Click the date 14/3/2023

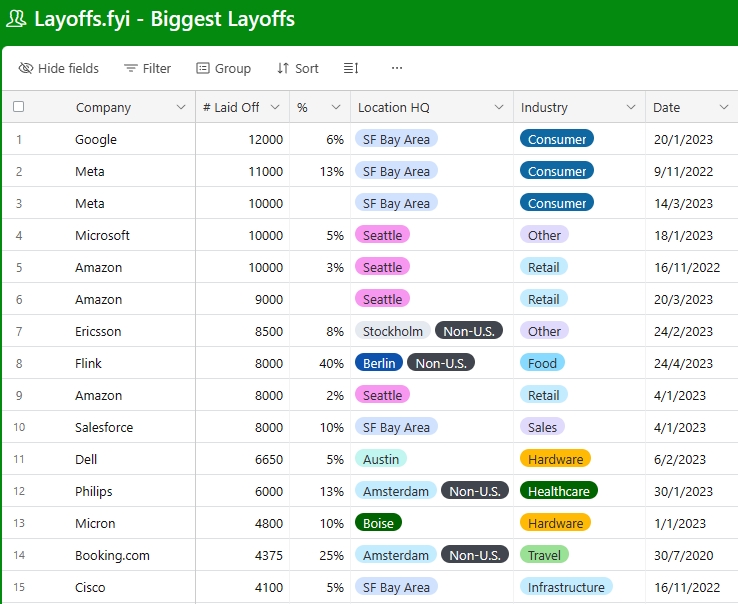coord(683,203)
